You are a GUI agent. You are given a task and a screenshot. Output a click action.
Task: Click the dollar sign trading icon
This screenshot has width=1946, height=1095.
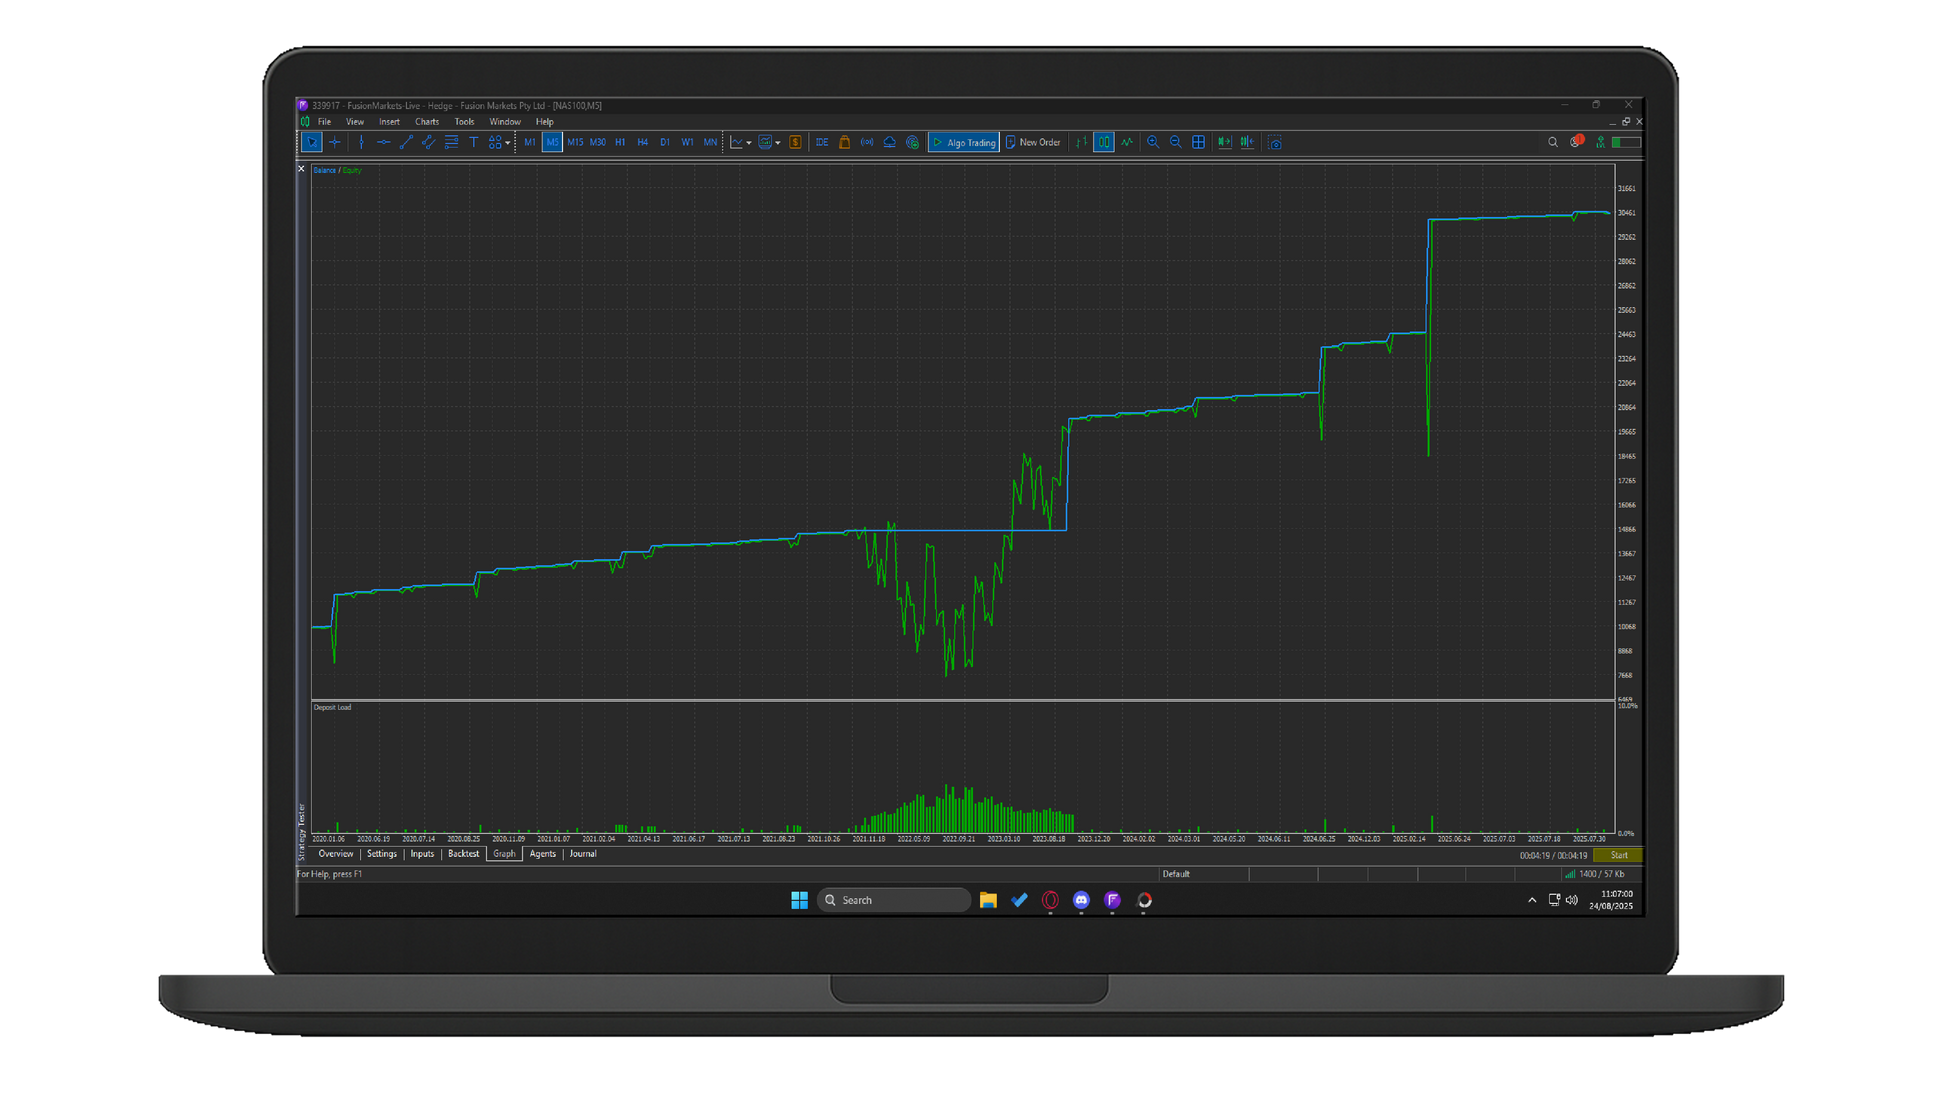point(796,142)
